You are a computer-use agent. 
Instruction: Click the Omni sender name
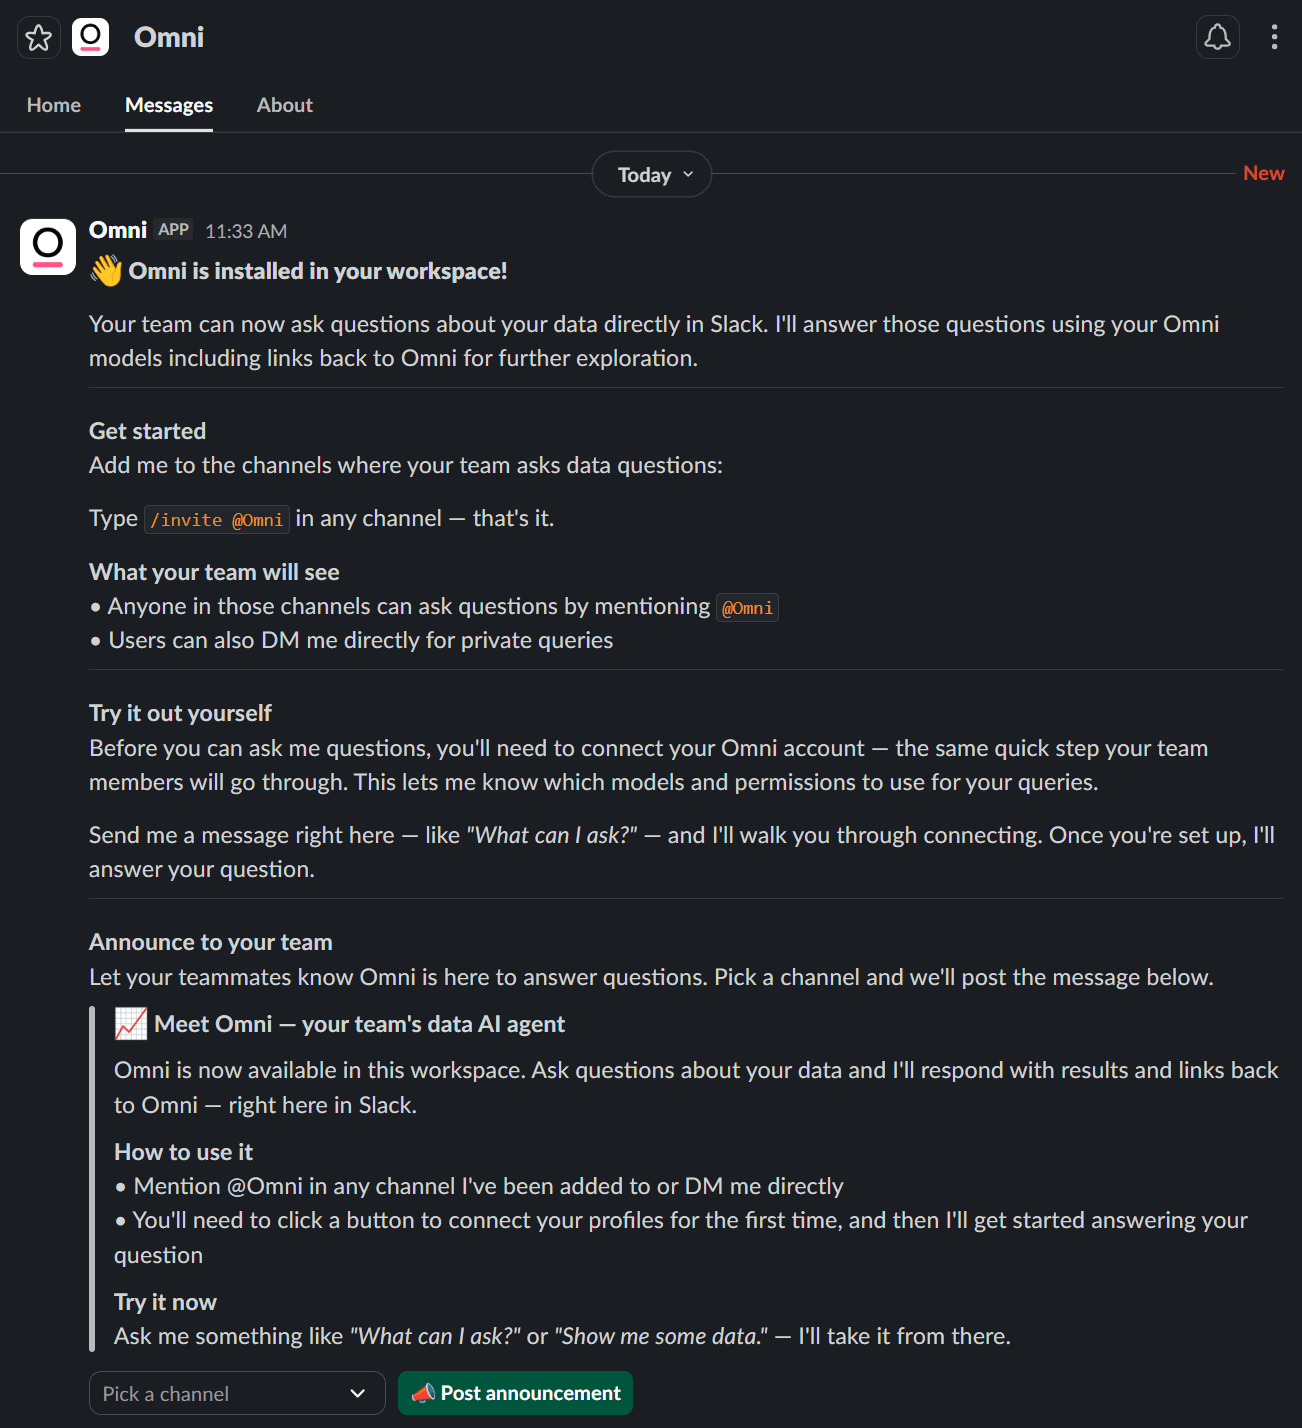pyautogui.click(x=118, y=230)
